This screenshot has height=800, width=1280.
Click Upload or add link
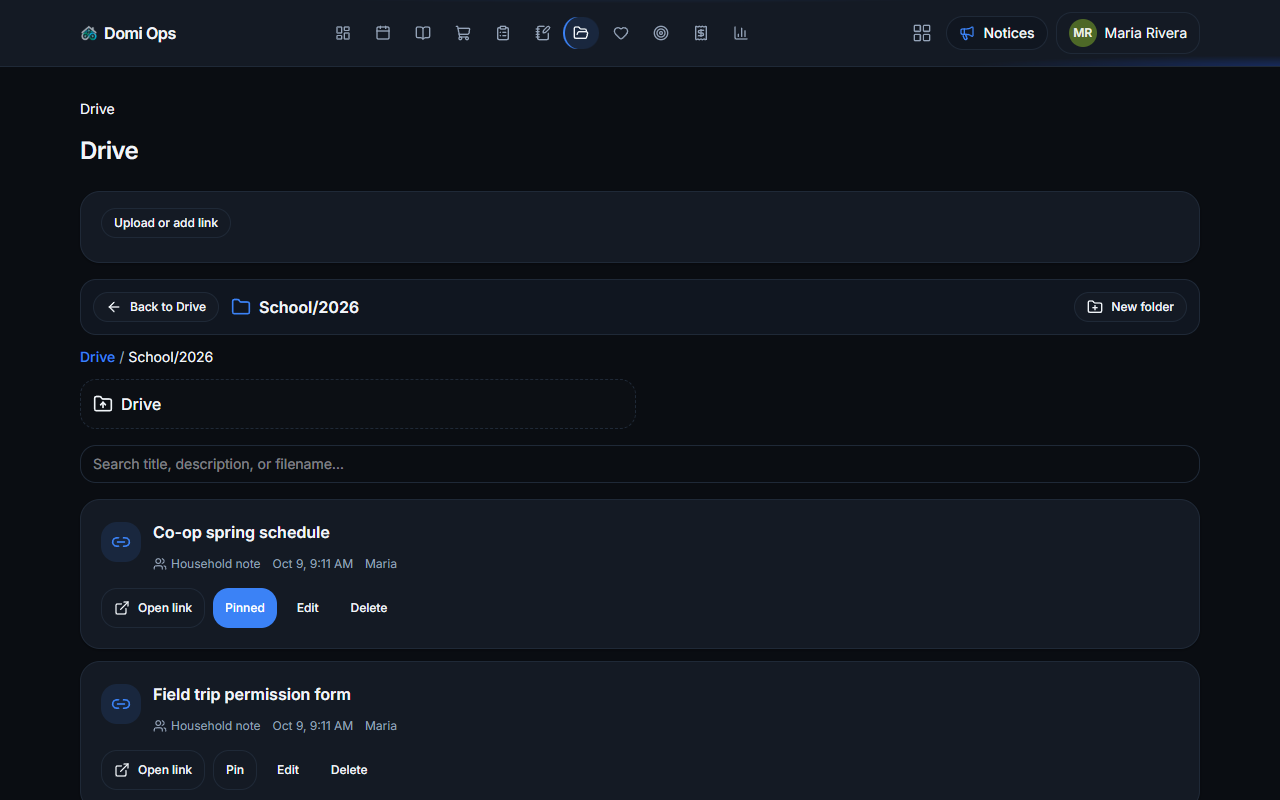coord(166,223)
